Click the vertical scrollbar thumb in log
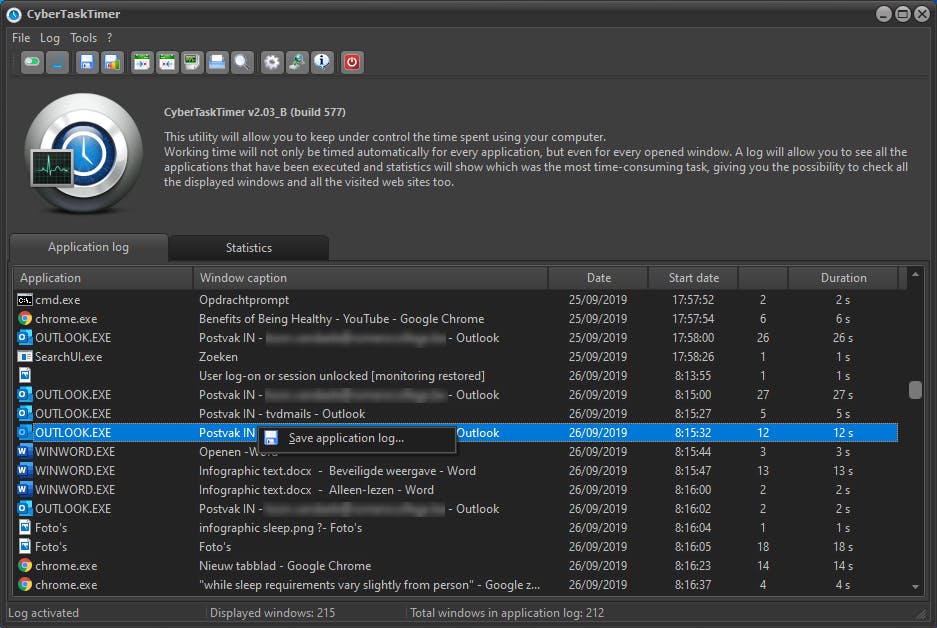 coord(915,390)
